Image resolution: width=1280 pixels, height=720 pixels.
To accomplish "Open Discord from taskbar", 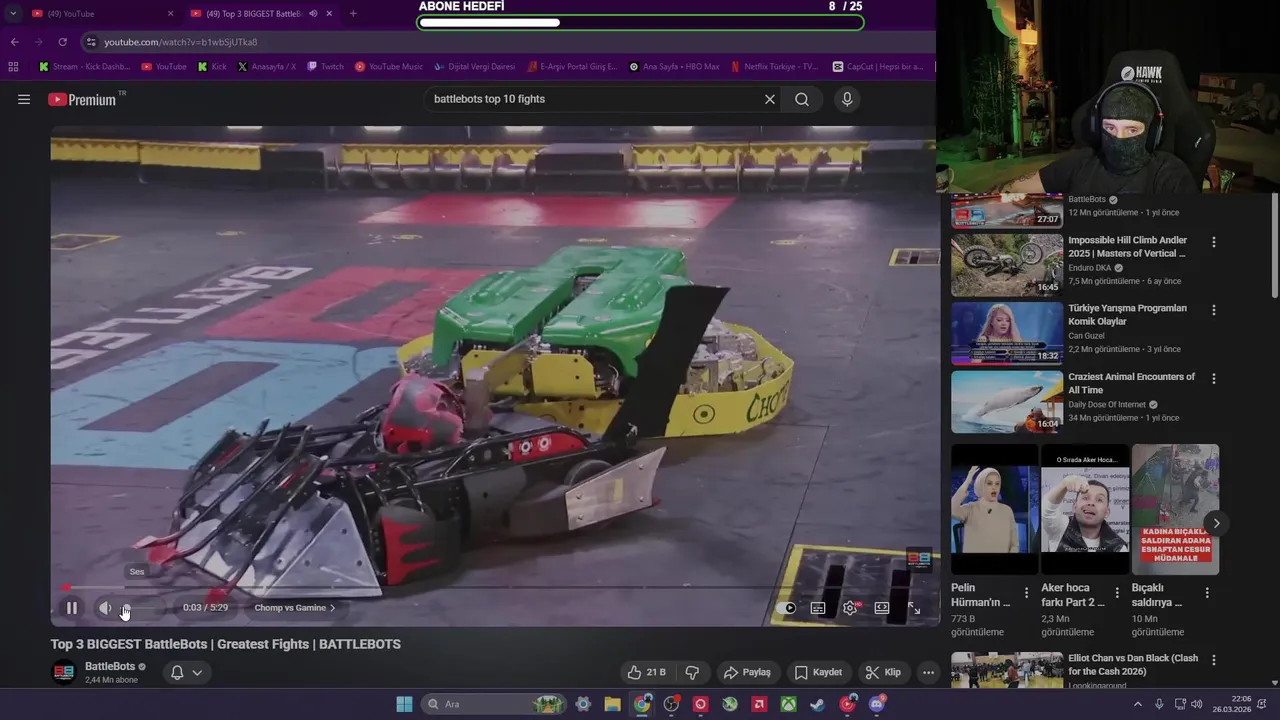I will [x=877, y=704].
